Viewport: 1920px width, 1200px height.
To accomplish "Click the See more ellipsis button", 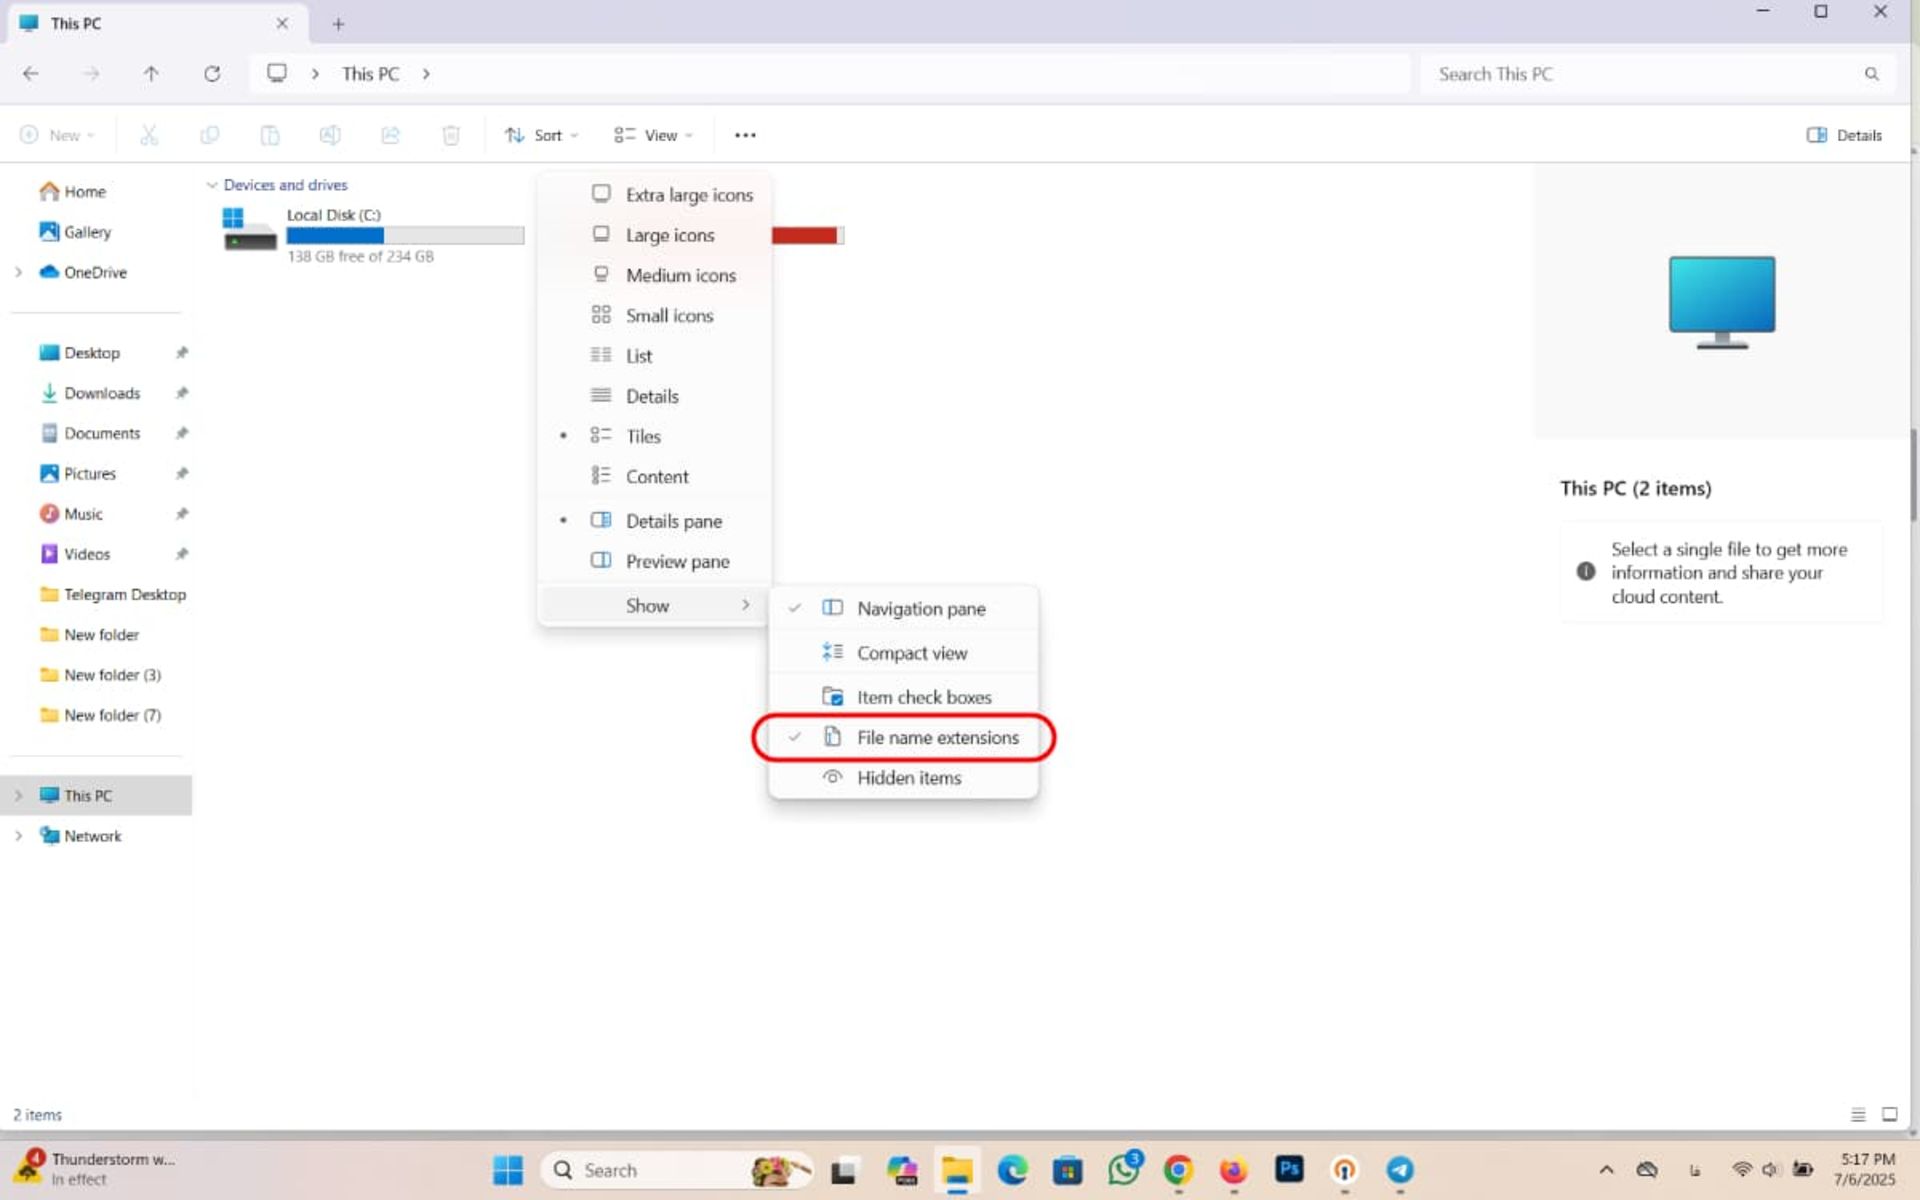I will click(744, 135).
